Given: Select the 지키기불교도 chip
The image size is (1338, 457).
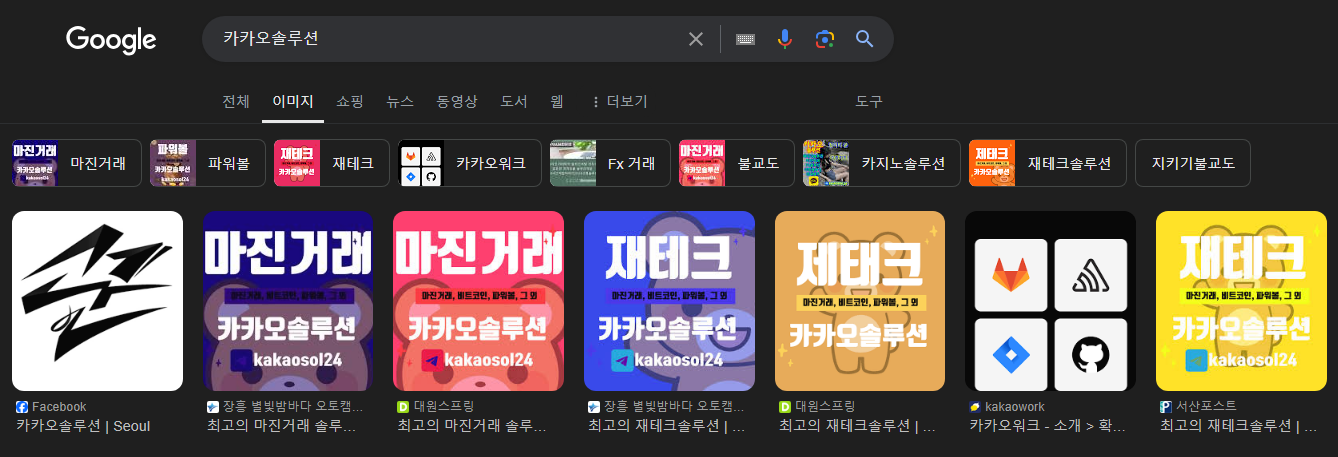Looking at the screenshot, I should (1193, 163).
